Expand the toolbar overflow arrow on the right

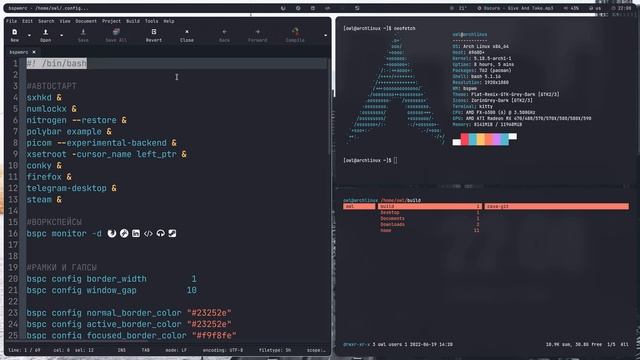(x=325, y=36)
